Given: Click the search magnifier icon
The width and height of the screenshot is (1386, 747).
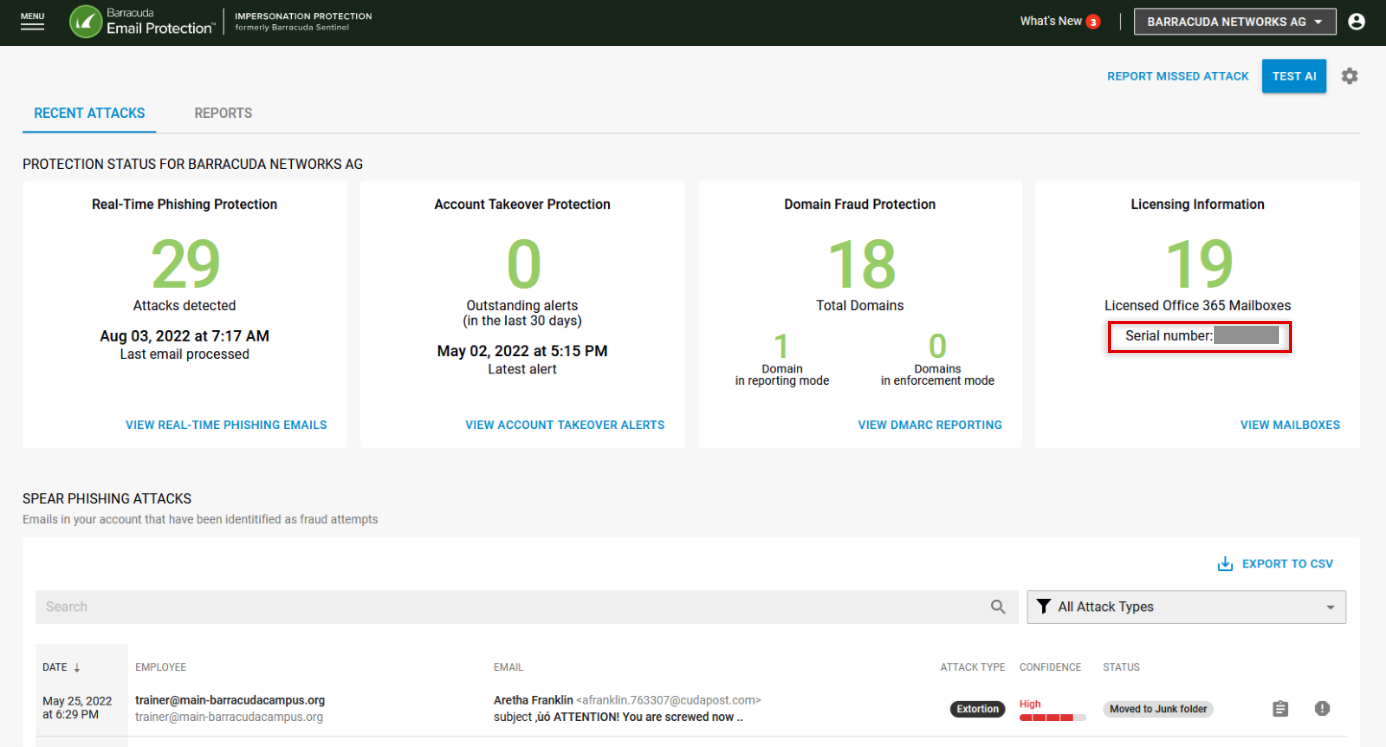Looking at the screenshot, I should [x=998, y=607].
